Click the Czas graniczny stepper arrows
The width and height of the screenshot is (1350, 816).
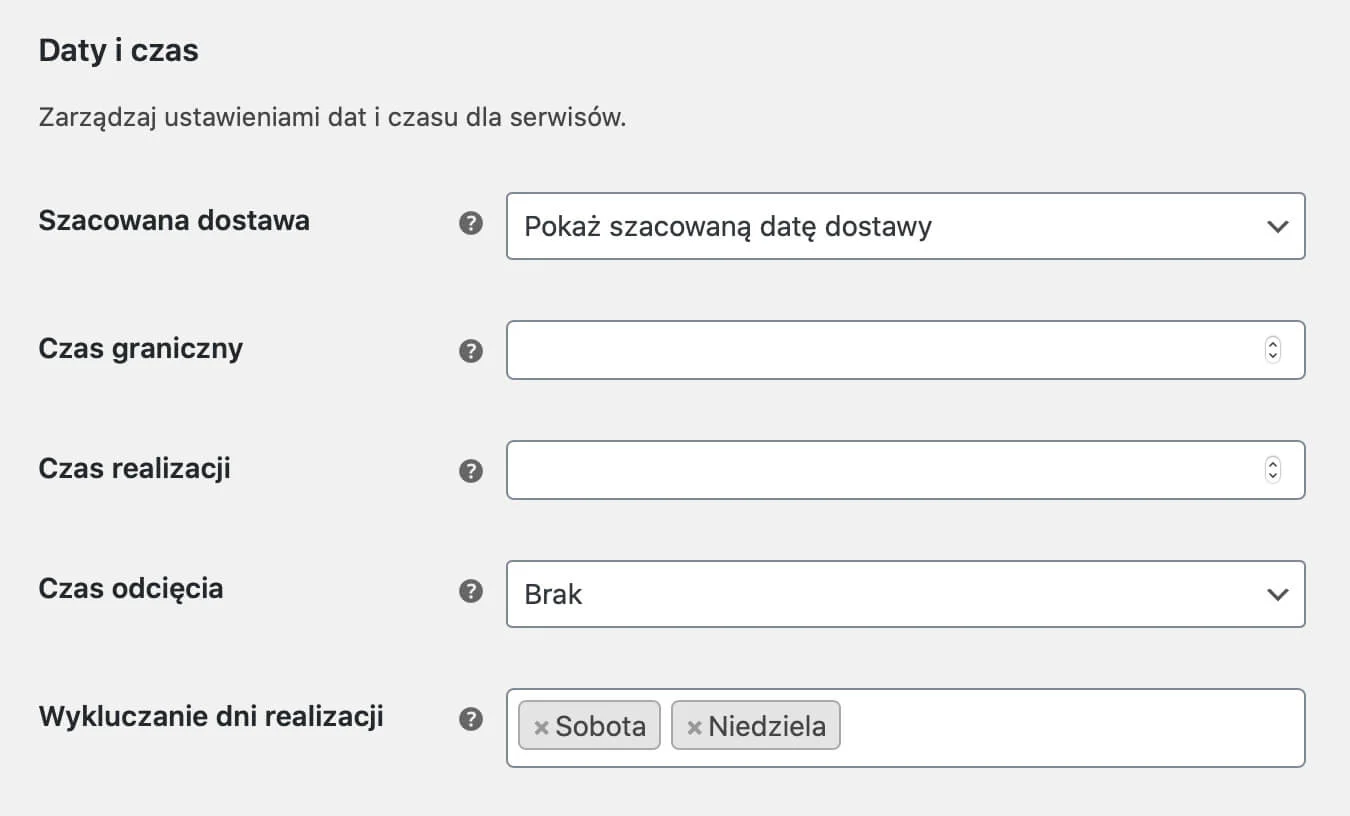(x=1273, y=350)
